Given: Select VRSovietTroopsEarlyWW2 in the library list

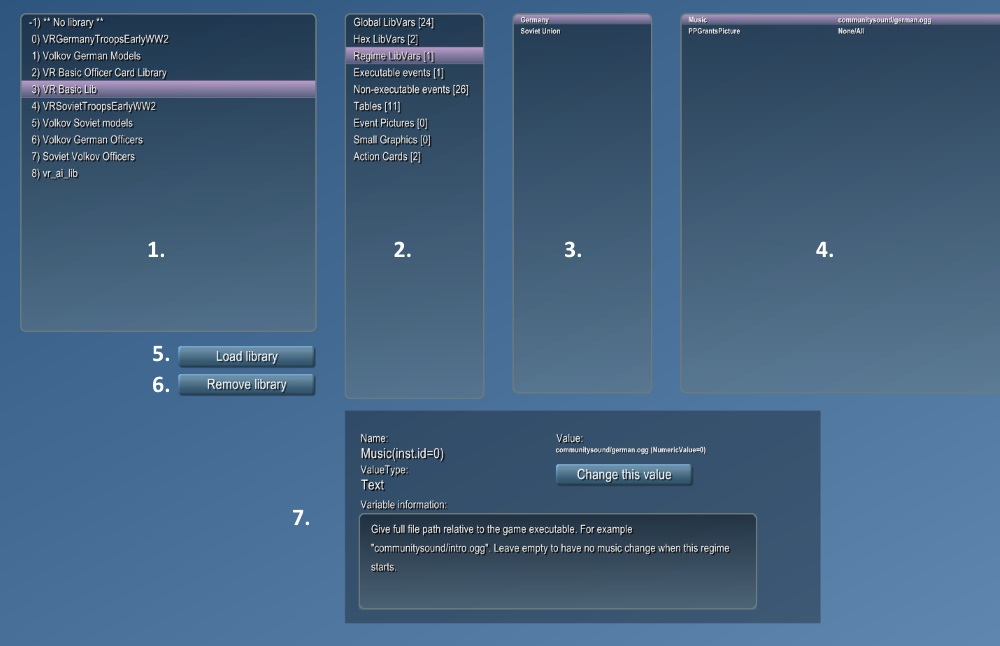Looking at the screenshot, I should point(94,106).
